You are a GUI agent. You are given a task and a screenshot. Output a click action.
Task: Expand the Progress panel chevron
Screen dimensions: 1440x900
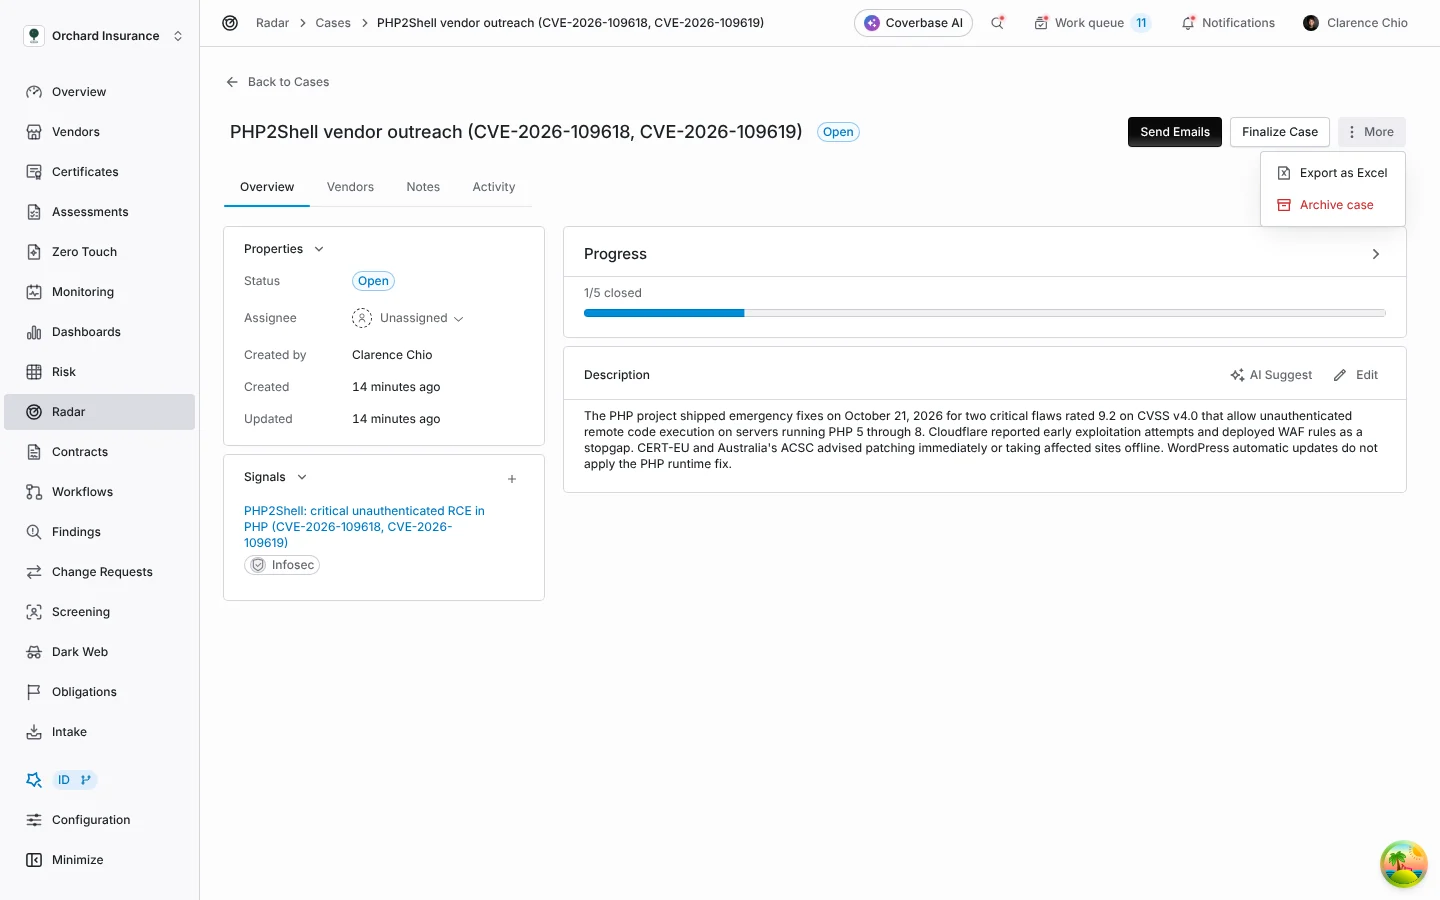coord(1376,254)
